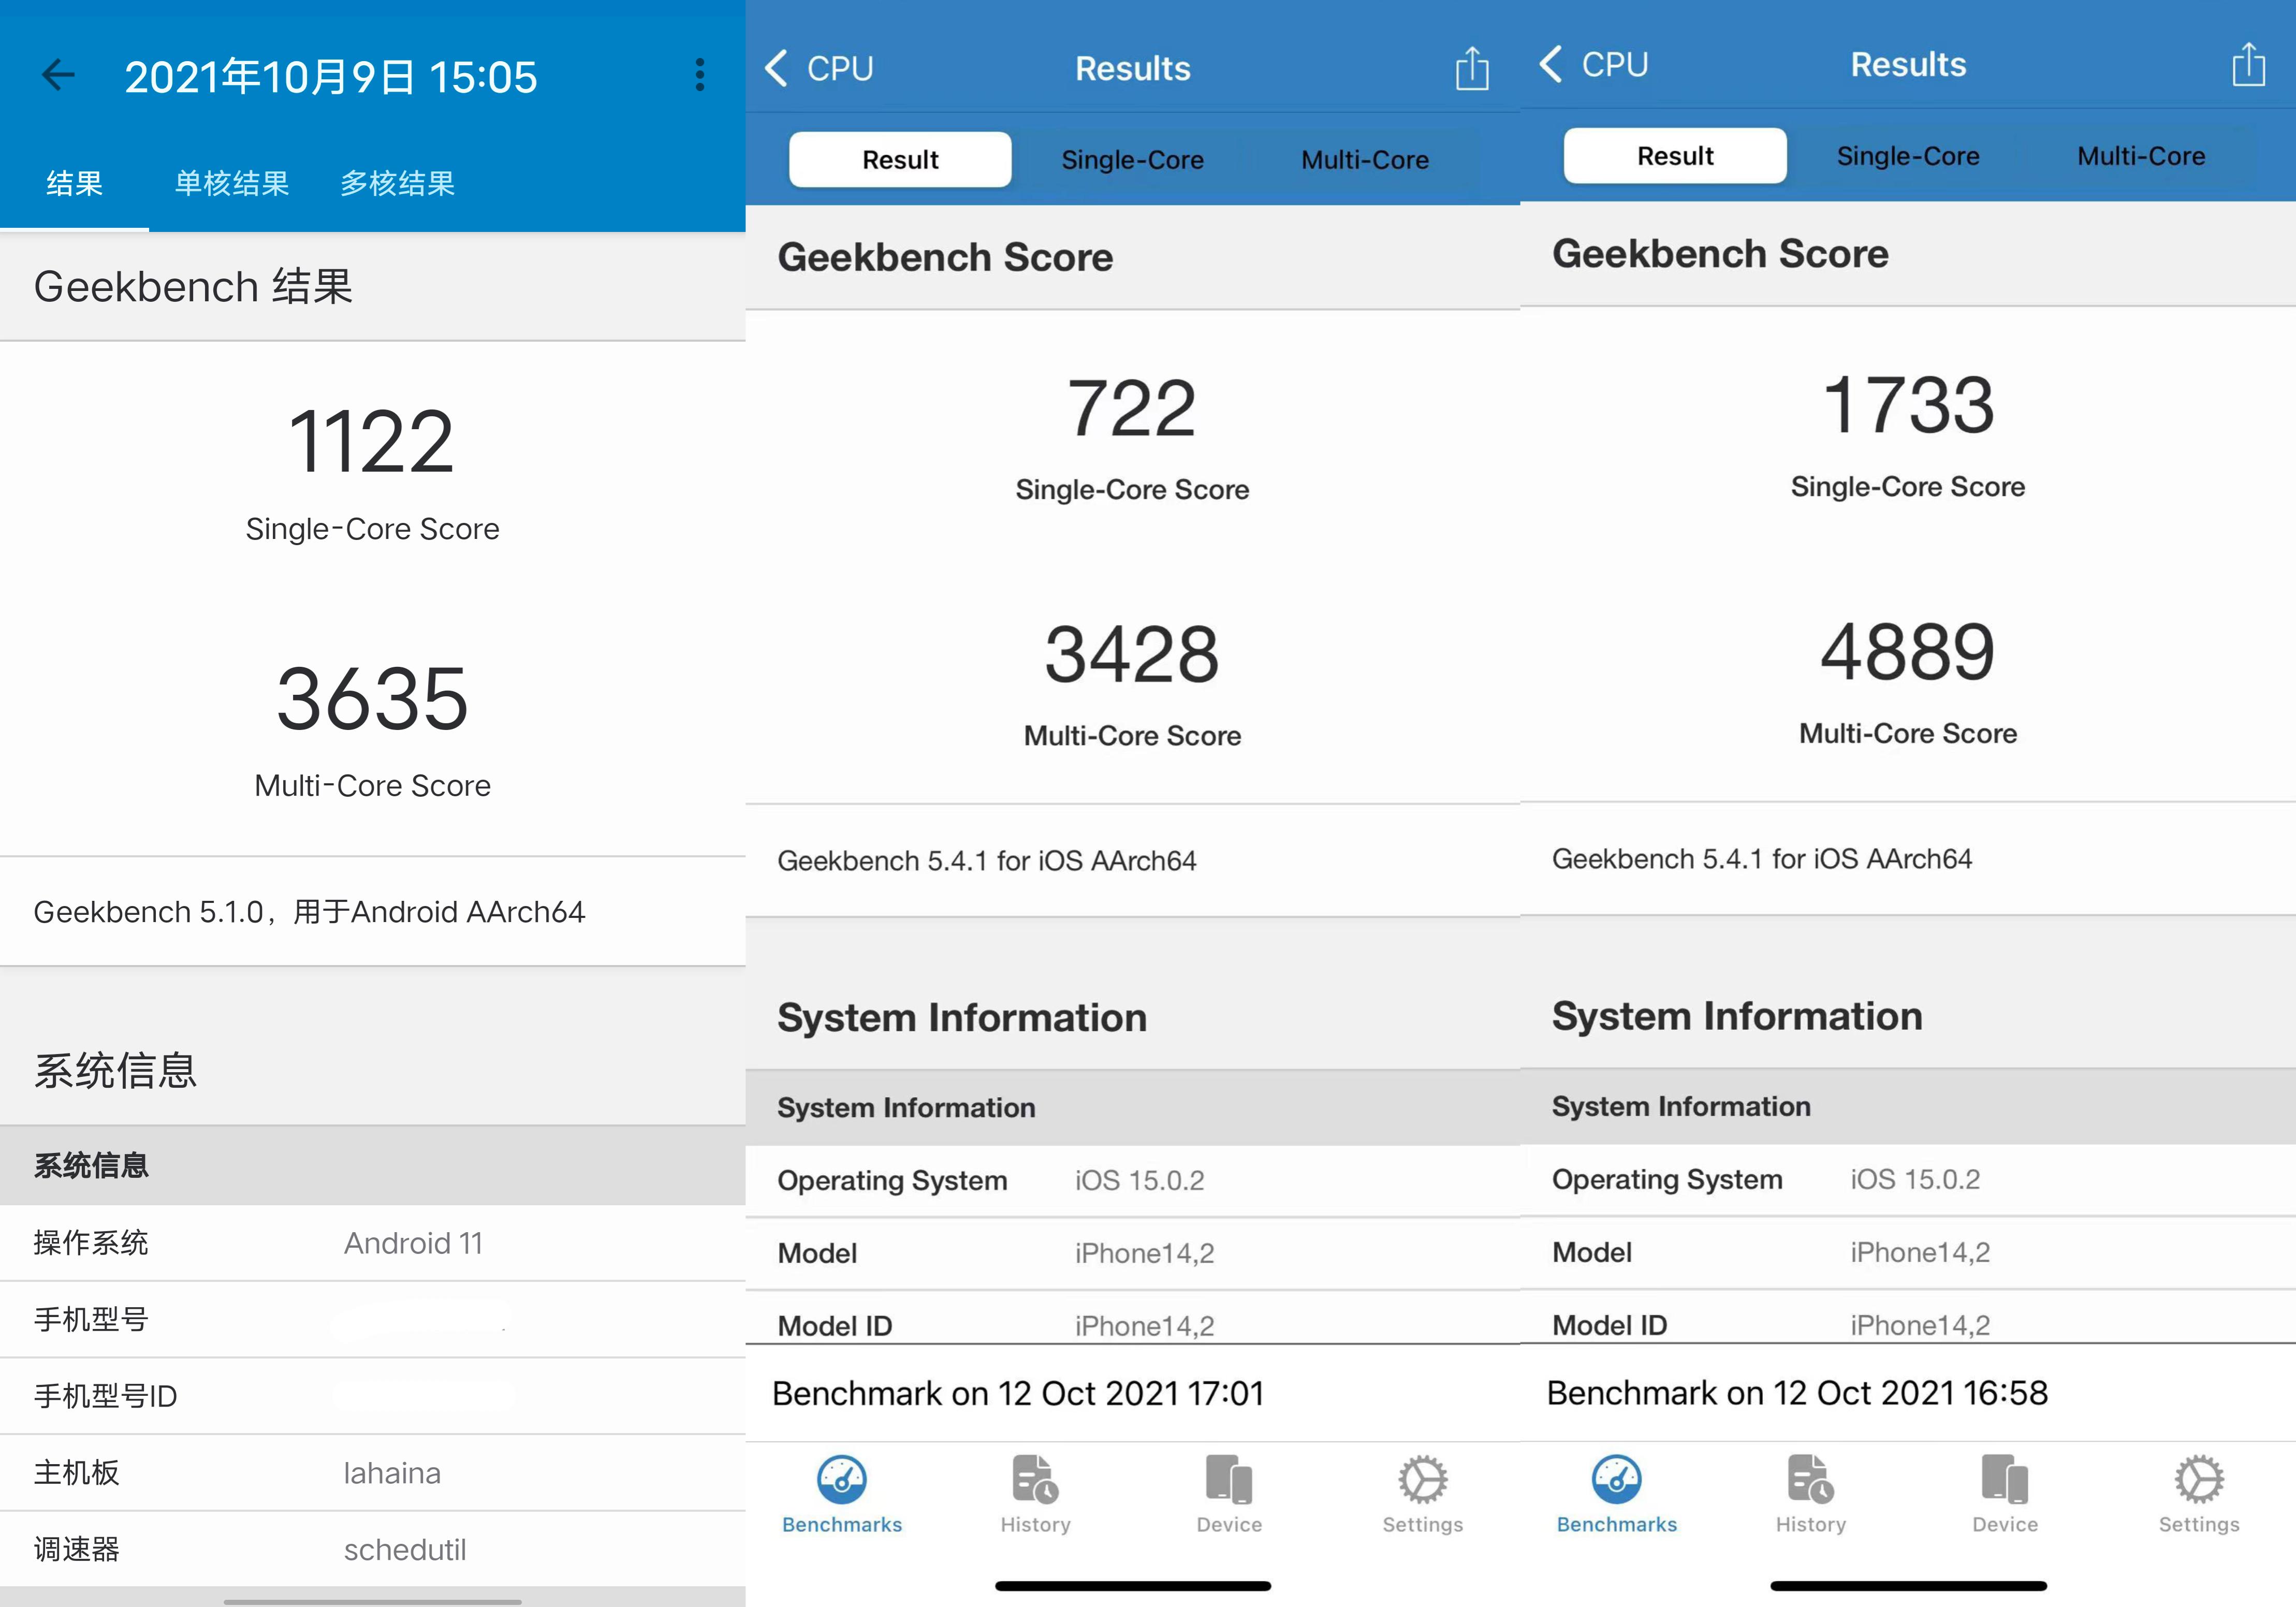Tap the large 系统信息 section heading

pyautogui.click(x=115, y=1070)
